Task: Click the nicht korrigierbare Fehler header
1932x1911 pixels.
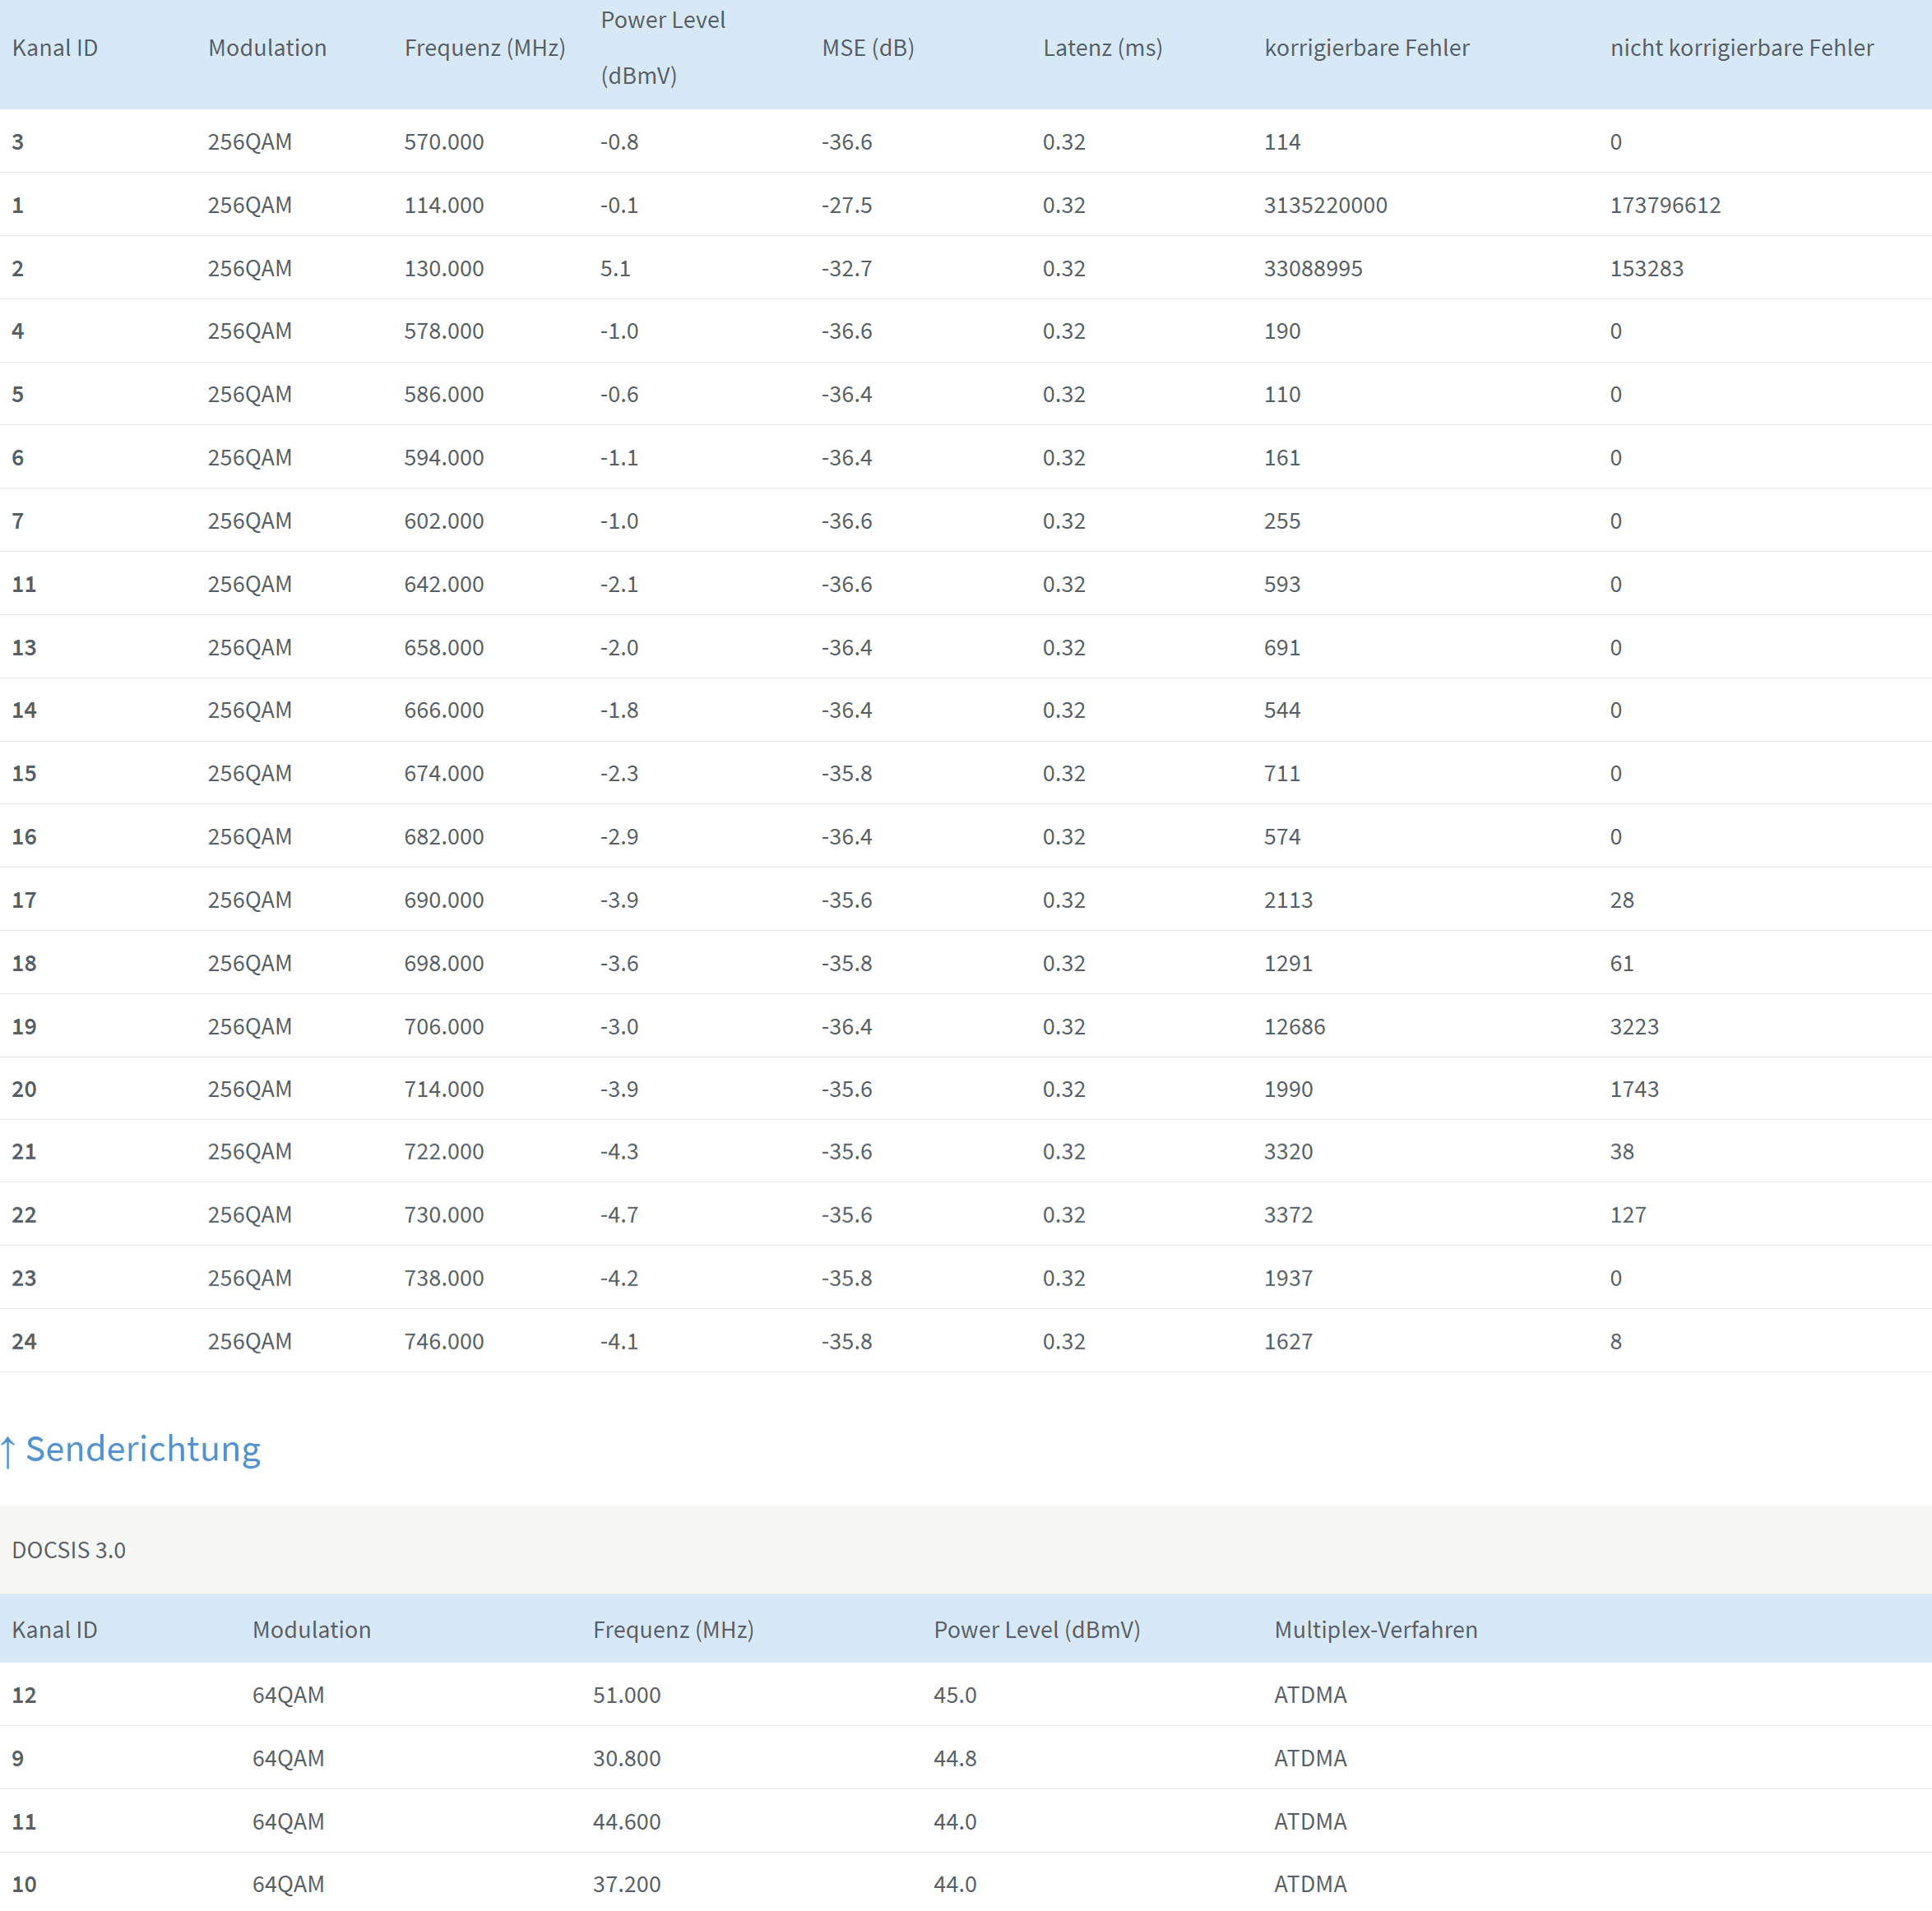Action: (x=1741, y=48)
